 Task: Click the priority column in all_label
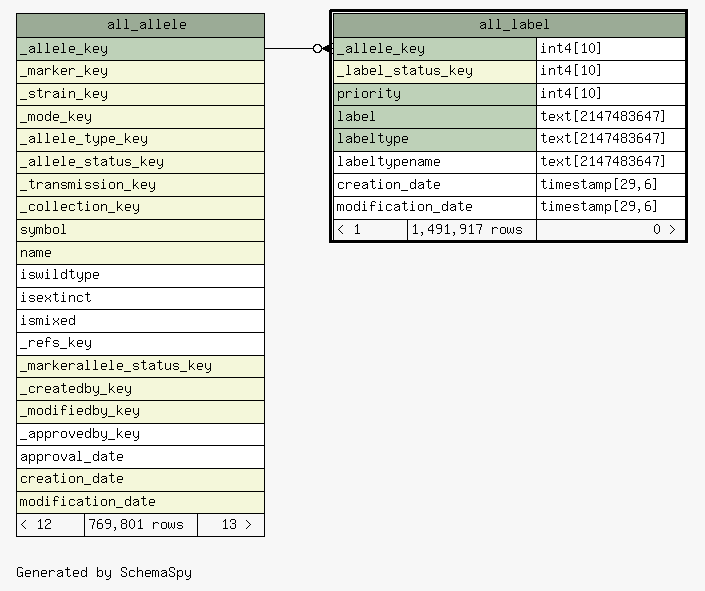[x=435, y=94]
